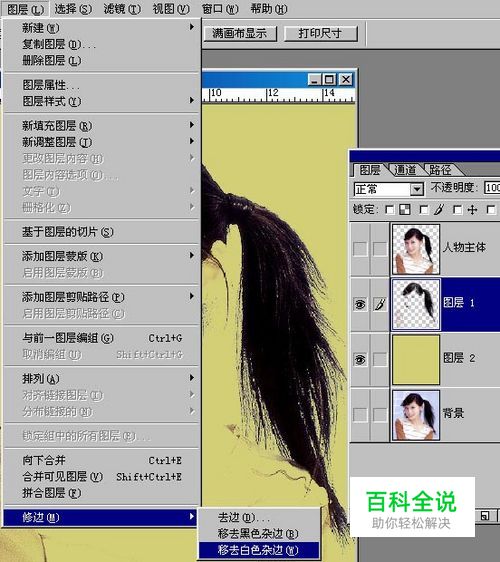Expand the 排列 (A) submenu
The width and height of the screenshot is (500, 562).
tap(101, 378)
